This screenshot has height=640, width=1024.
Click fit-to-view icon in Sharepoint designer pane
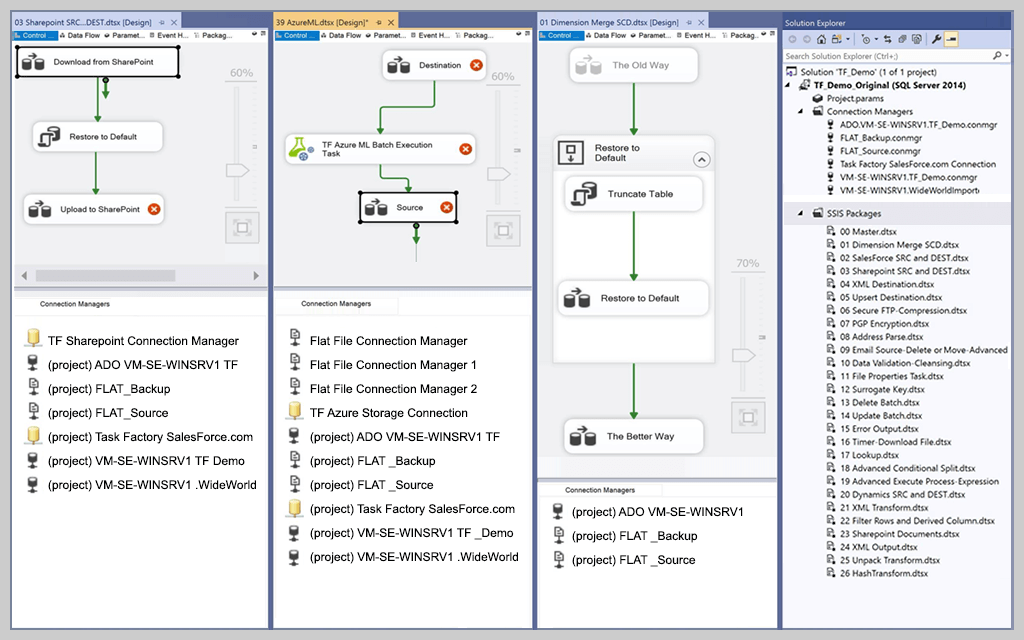tap(242, 228)
